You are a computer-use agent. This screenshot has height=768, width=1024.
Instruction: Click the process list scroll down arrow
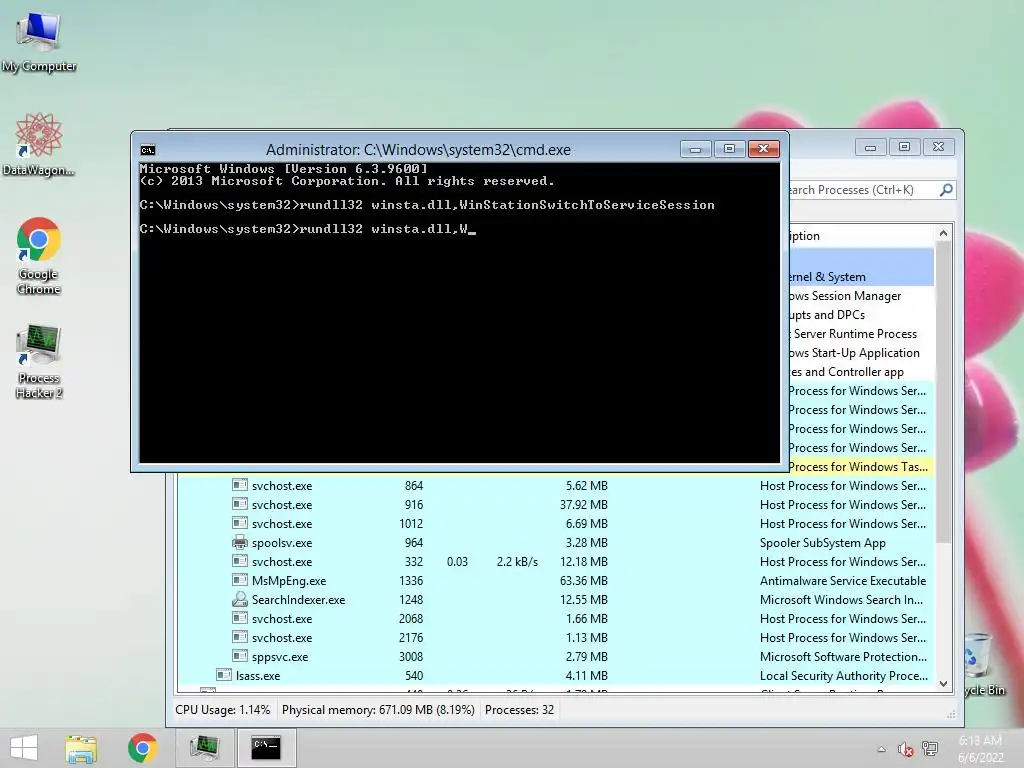point(943,683)
